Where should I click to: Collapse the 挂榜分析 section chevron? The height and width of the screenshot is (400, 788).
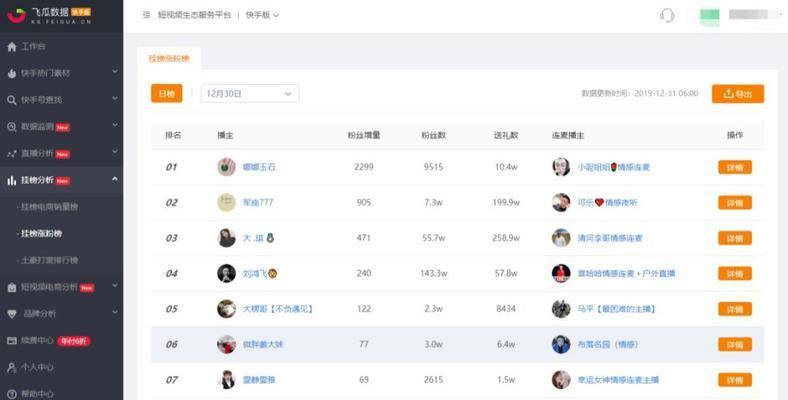point(115,179)
